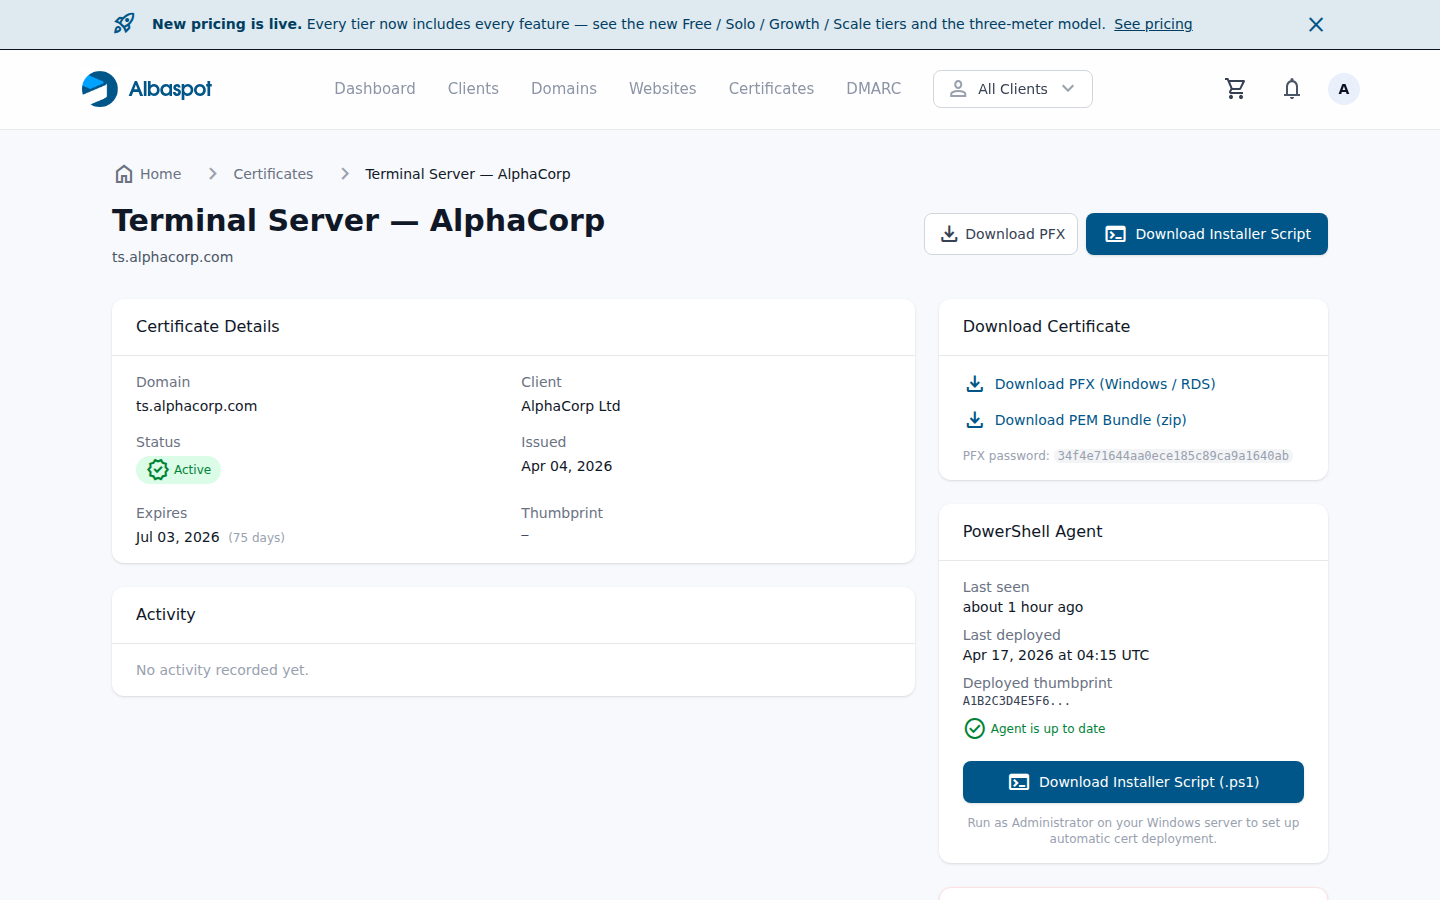Image resolution: width=1440 pixels, height=900 pixels.
Task: Open the user avatar menu
Action: click(1344, 89)
